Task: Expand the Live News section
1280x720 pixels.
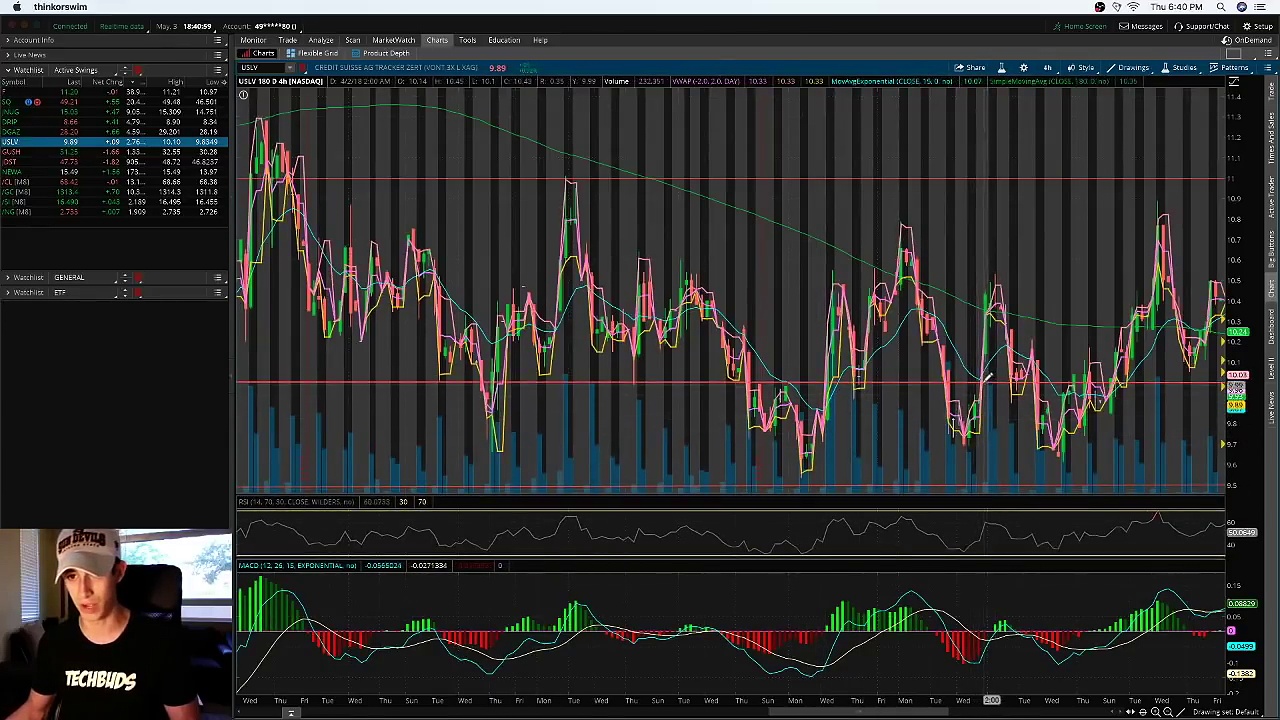Action: (8, 55)
